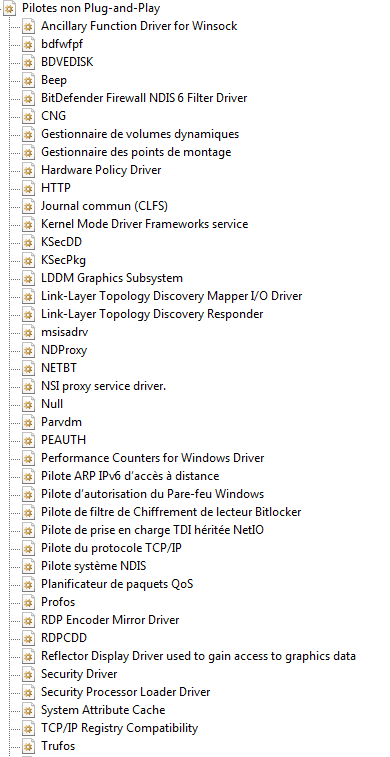Image resolution: width=390 pixels, height=757 pixels.
Task: Select Link-Layer Topology Discovery Responder
Action: [152, 314]
